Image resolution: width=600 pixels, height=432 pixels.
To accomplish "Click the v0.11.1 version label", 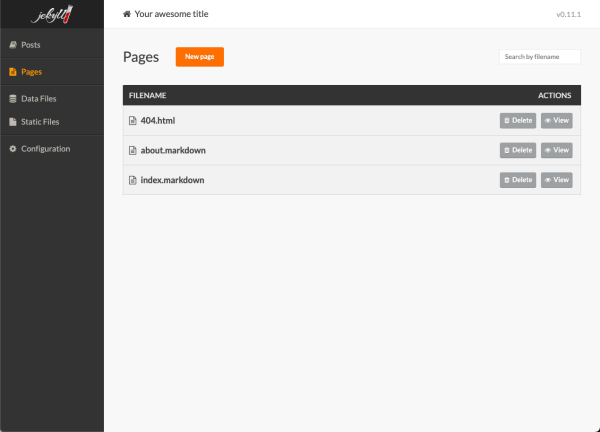I will coord(569,15).
